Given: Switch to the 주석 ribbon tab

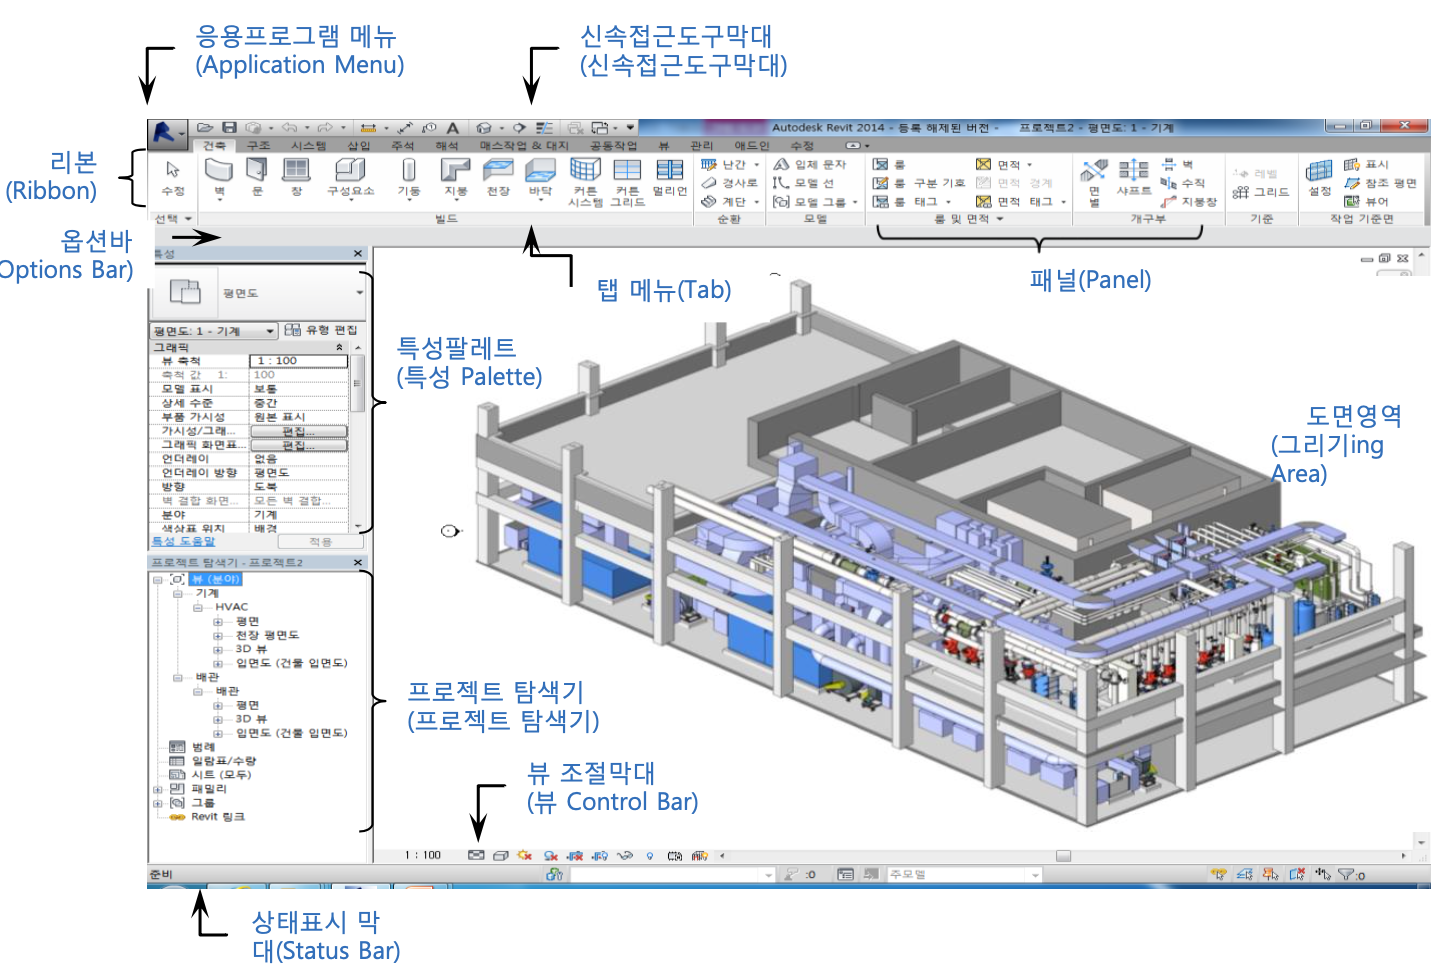Looking at the screenshot, I should click(x=403, y=145).
